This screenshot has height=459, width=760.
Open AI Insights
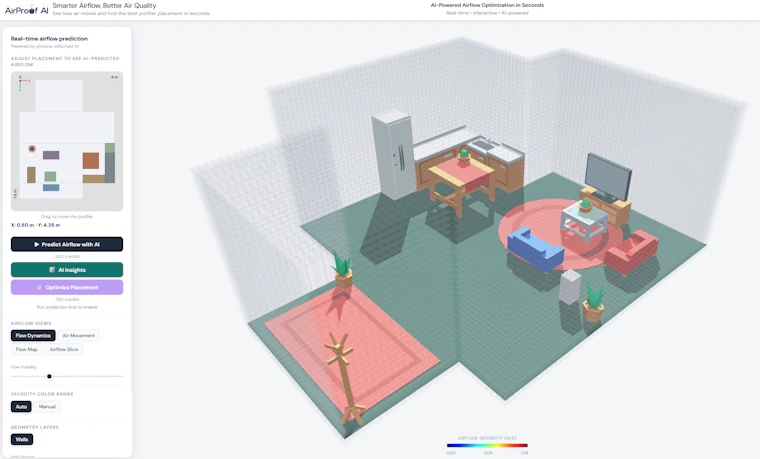point(67,270)
